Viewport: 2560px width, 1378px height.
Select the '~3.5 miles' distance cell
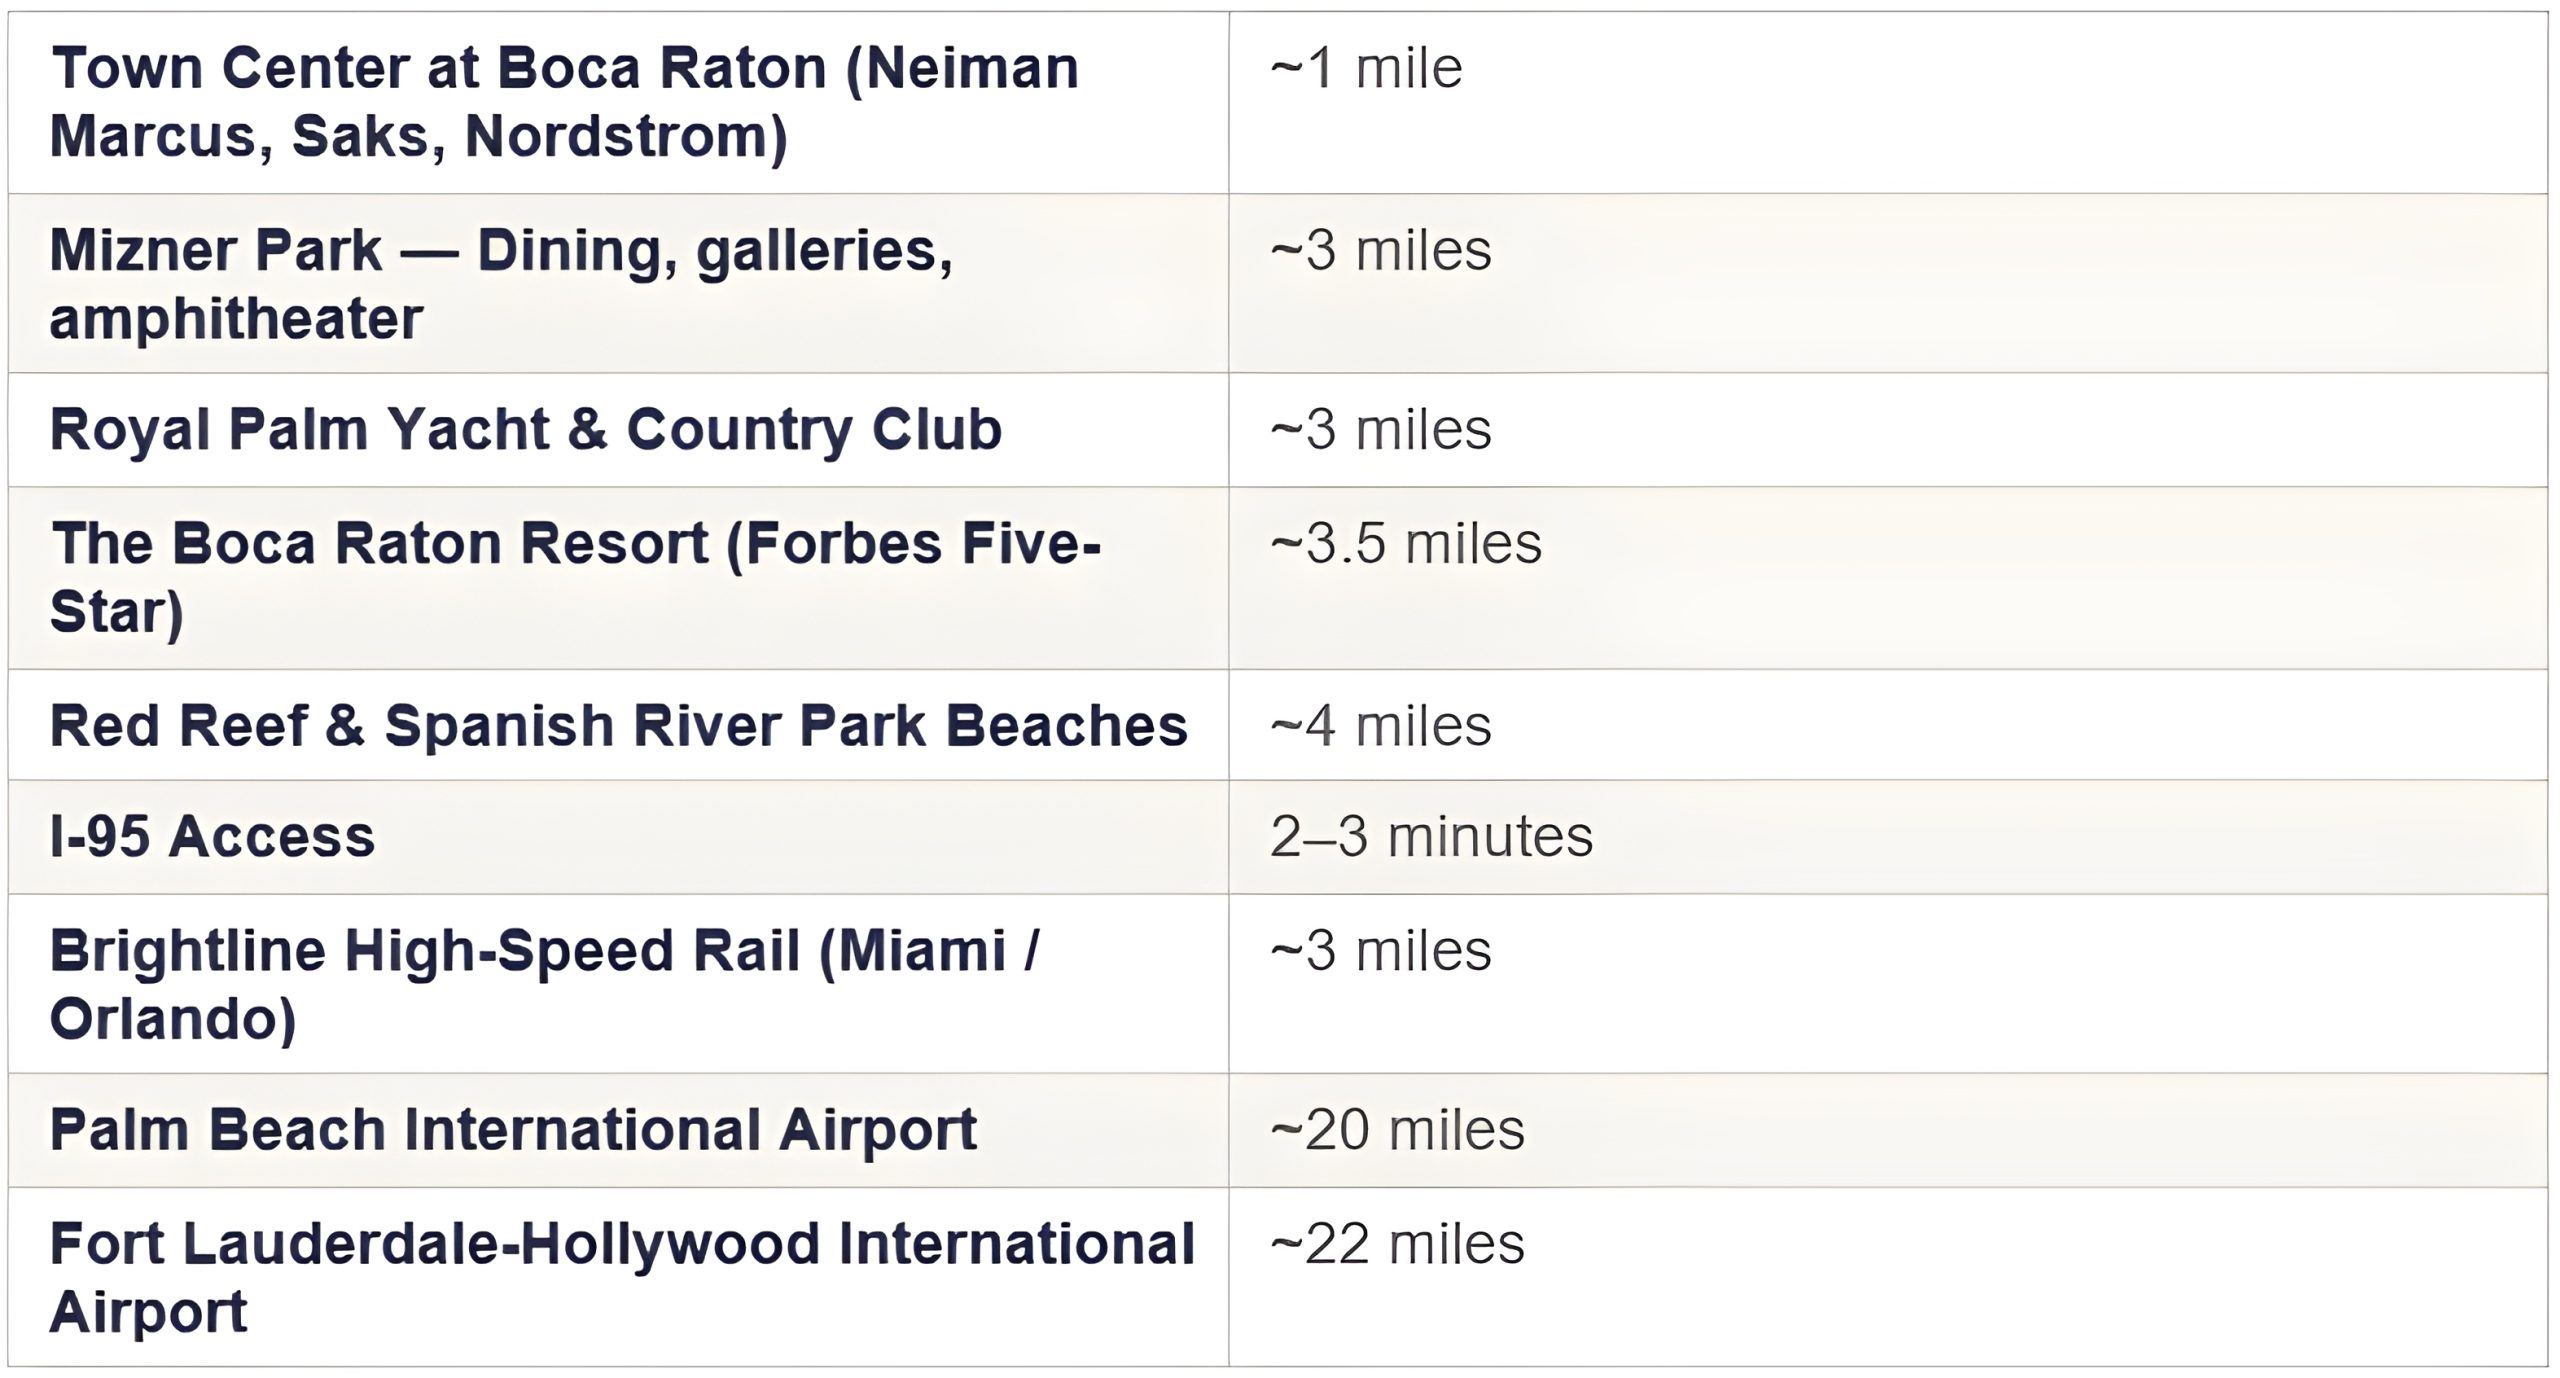coord(1405,545)
